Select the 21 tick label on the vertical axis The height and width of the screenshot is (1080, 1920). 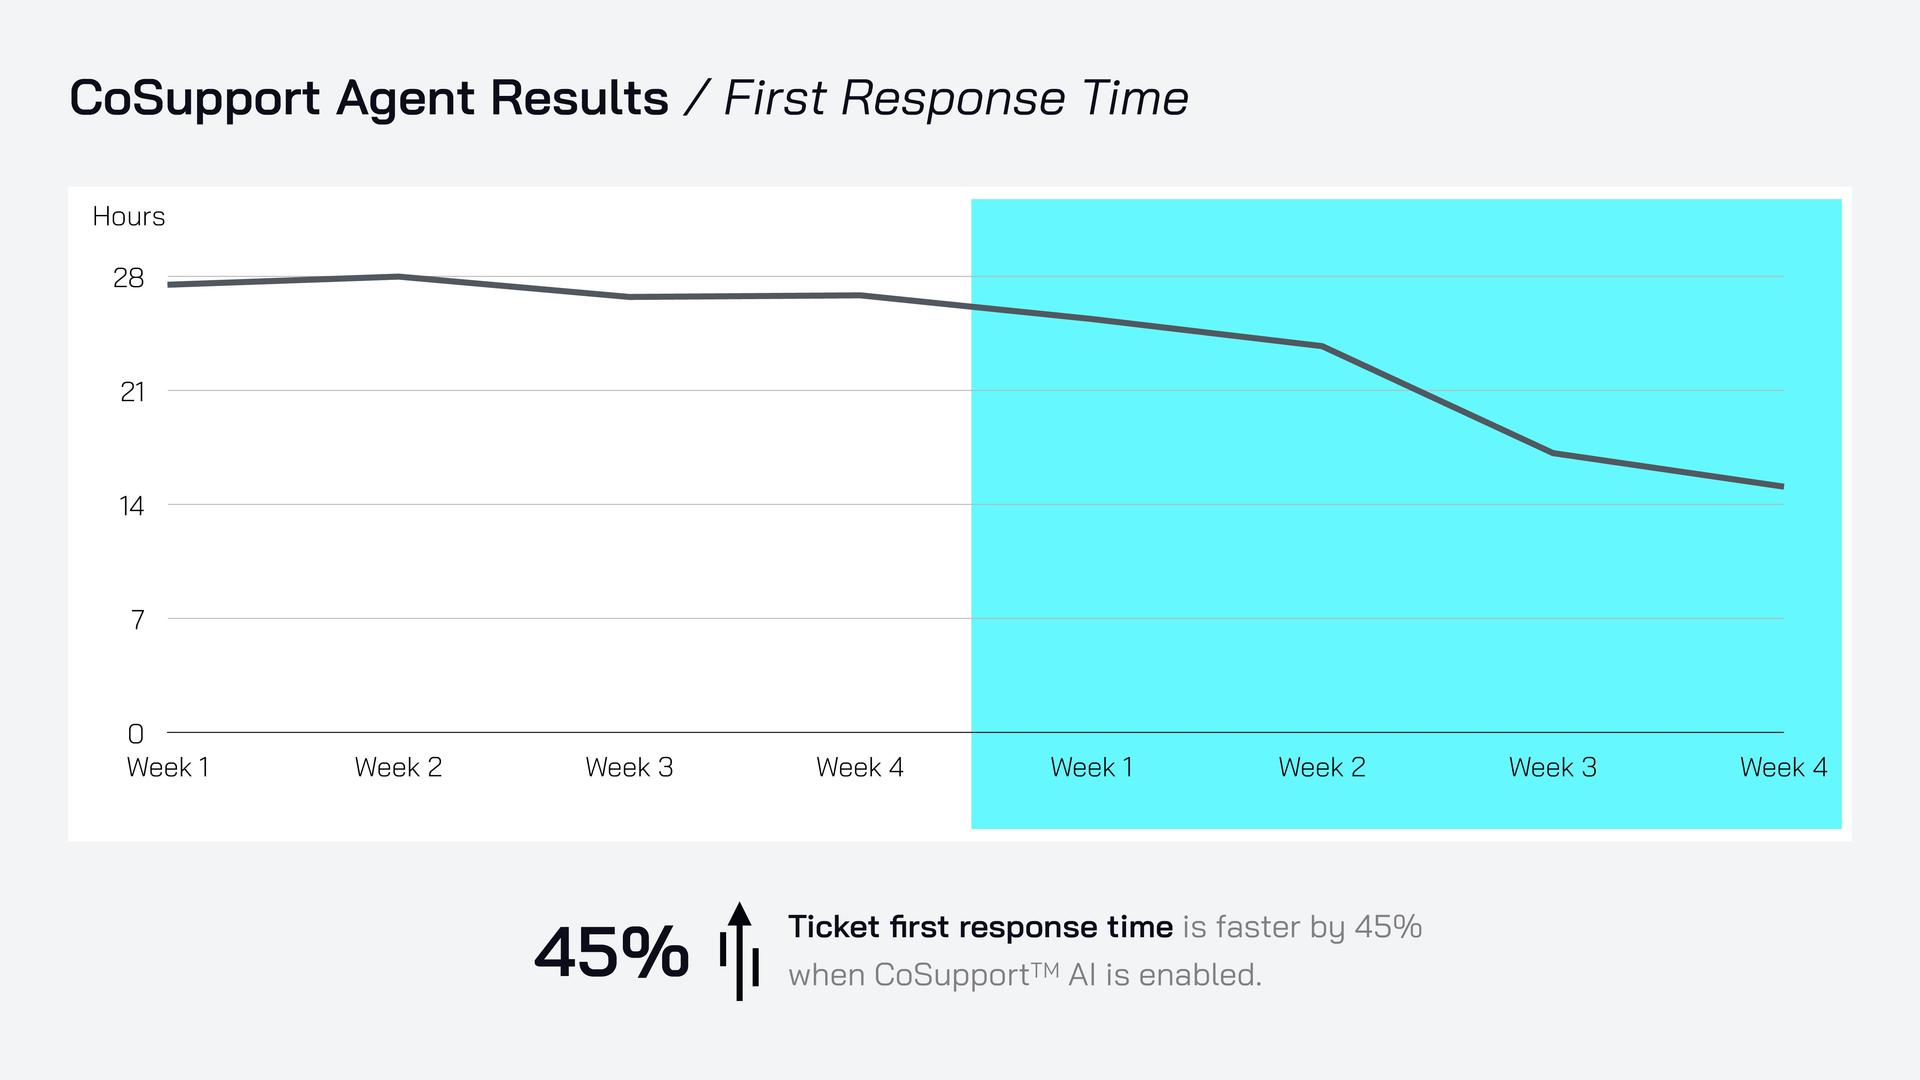click(132, 392)
